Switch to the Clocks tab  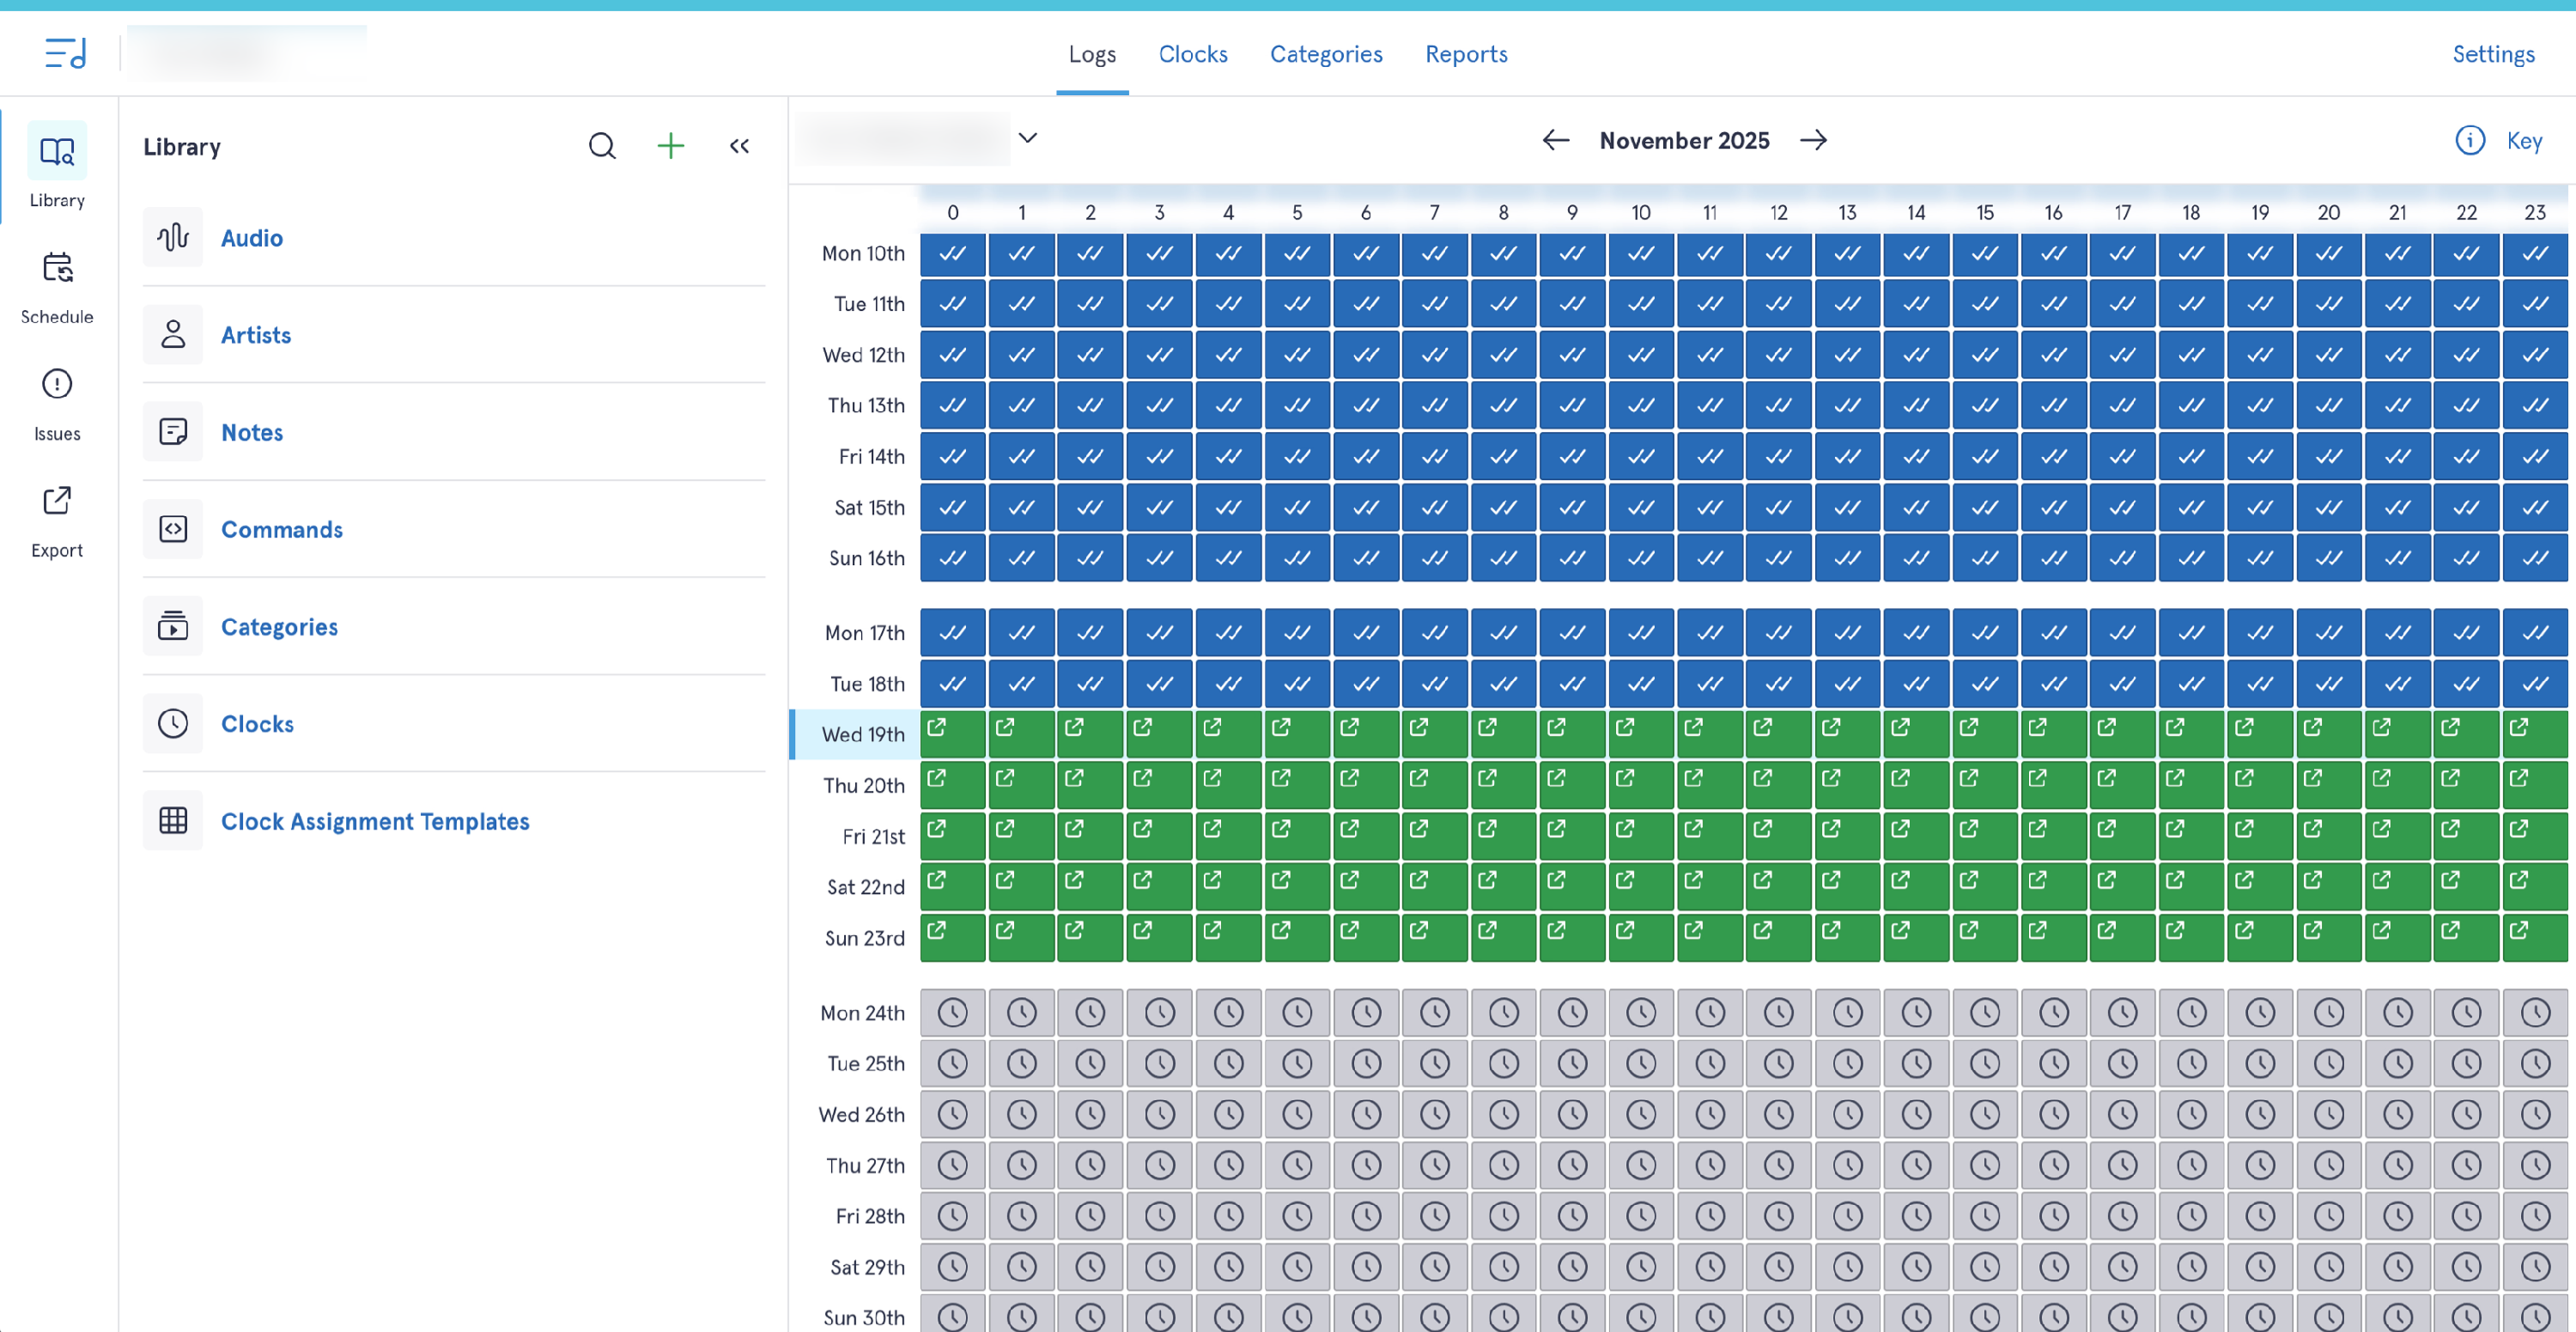tap(1192, 54)
